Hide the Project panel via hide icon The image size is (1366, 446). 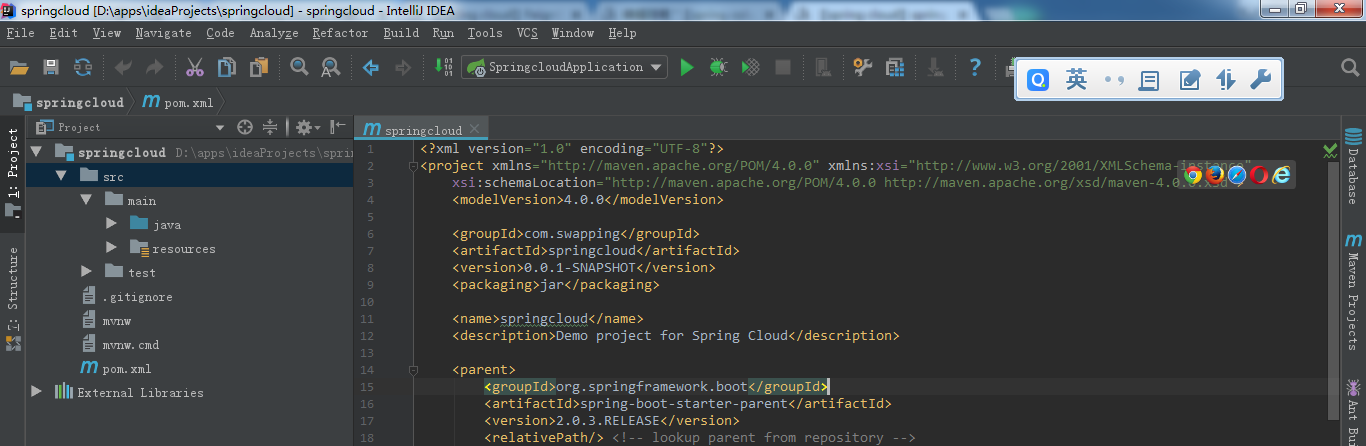pyautogui.click(x=338, y=127)
